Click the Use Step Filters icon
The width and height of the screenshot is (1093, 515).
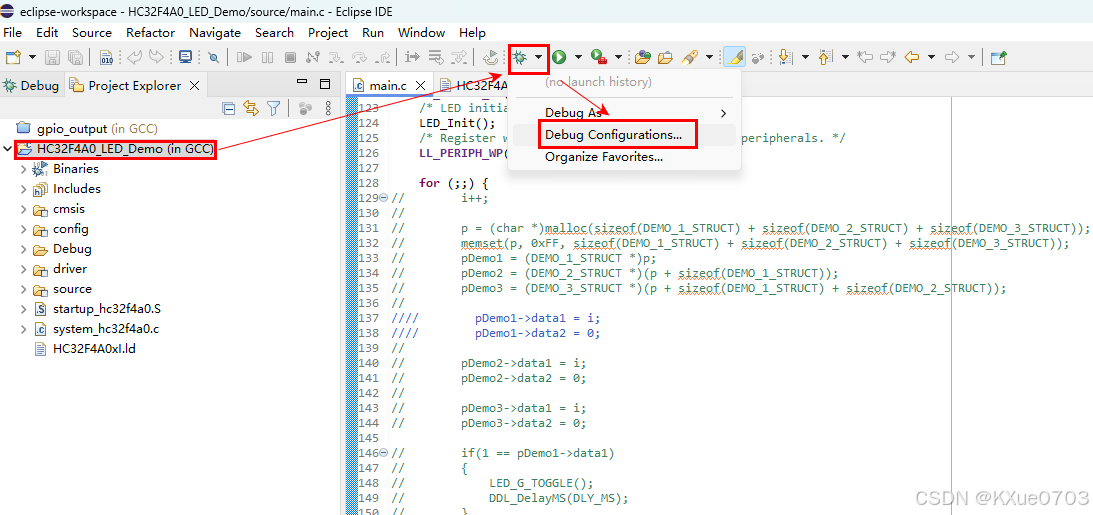point(459,57)
